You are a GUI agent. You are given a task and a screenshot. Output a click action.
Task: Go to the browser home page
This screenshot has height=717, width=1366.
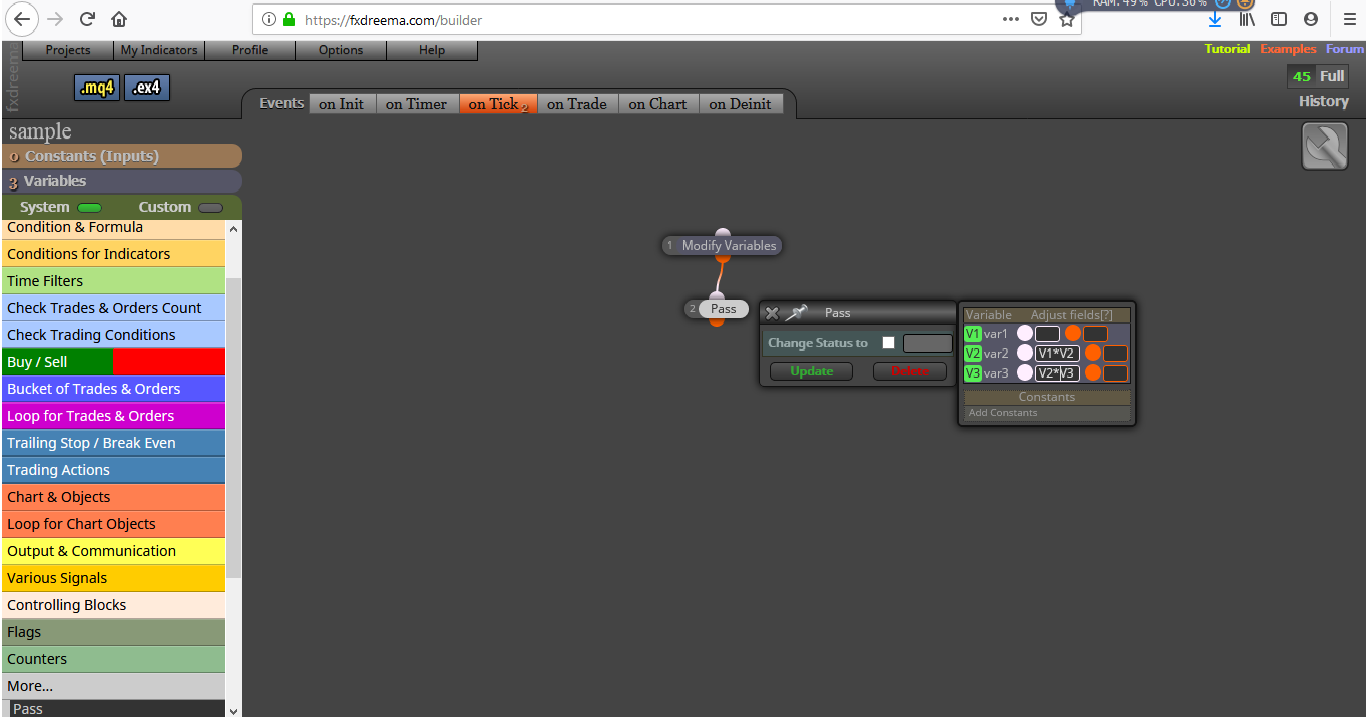[x=119, y=19]
